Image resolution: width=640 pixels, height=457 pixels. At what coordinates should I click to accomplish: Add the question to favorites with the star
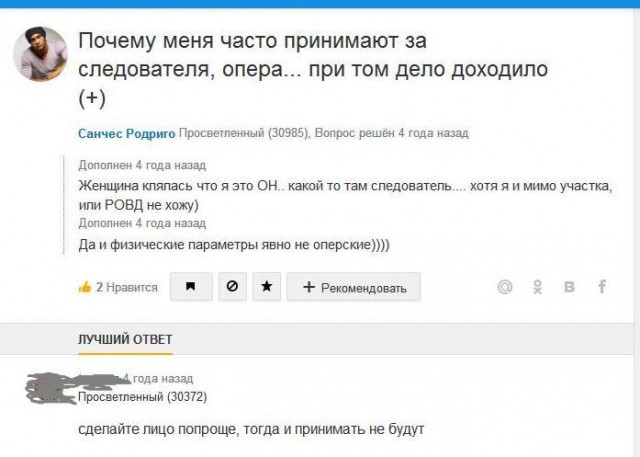click(265, 287)
